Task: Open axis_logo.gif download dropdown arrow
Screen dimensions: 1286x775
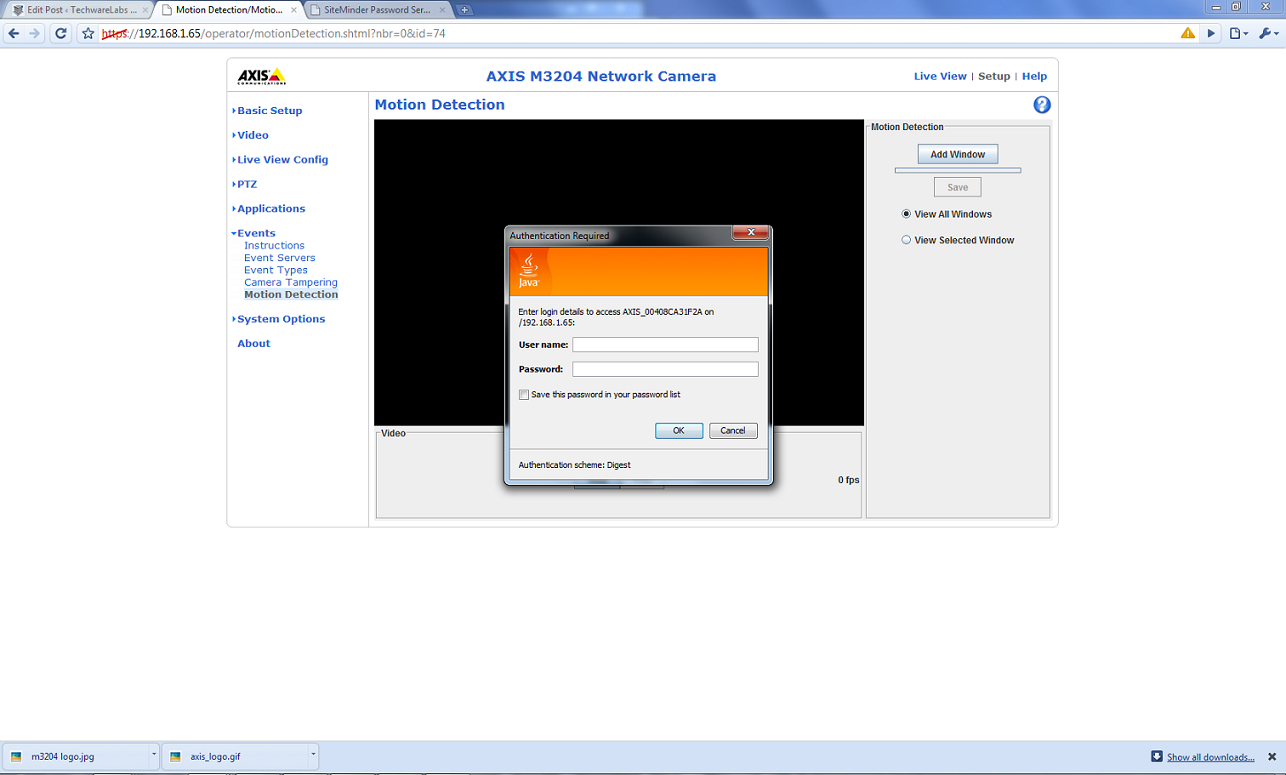Action: pyautogui.click(x=313, y=756)
